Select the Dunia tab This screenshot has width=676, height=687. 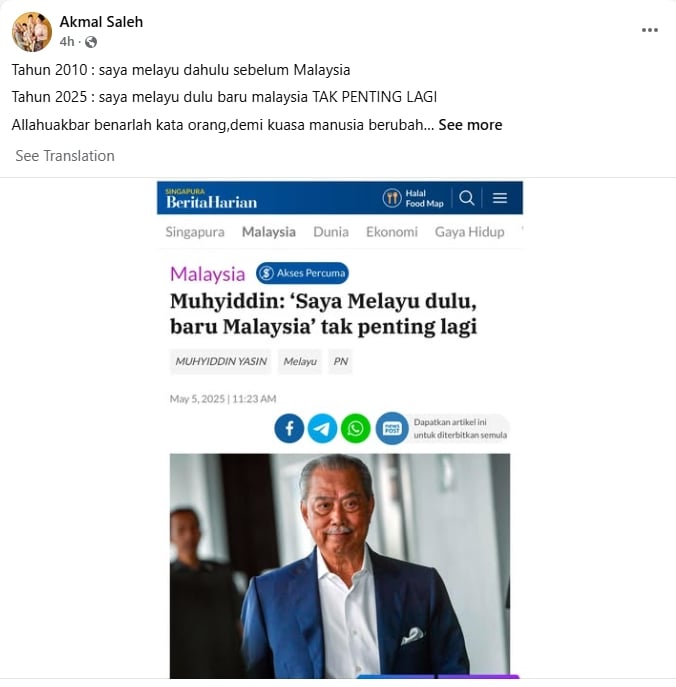[x=331, y=232]
